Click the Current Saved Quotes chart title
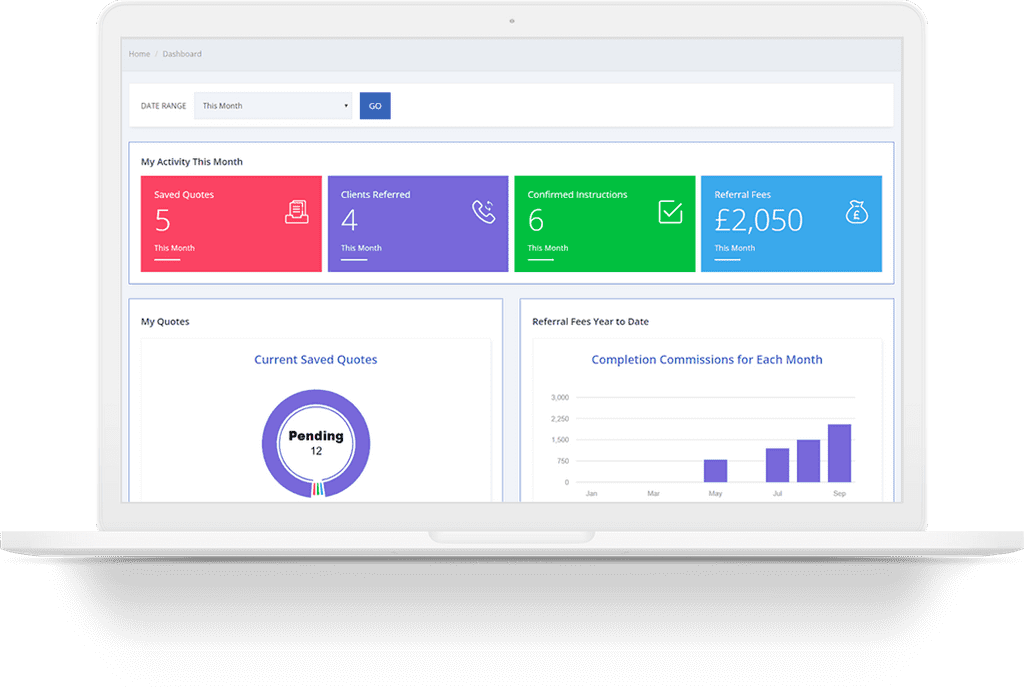Screen dimensions: 1024x687 [x=316, y=360]
